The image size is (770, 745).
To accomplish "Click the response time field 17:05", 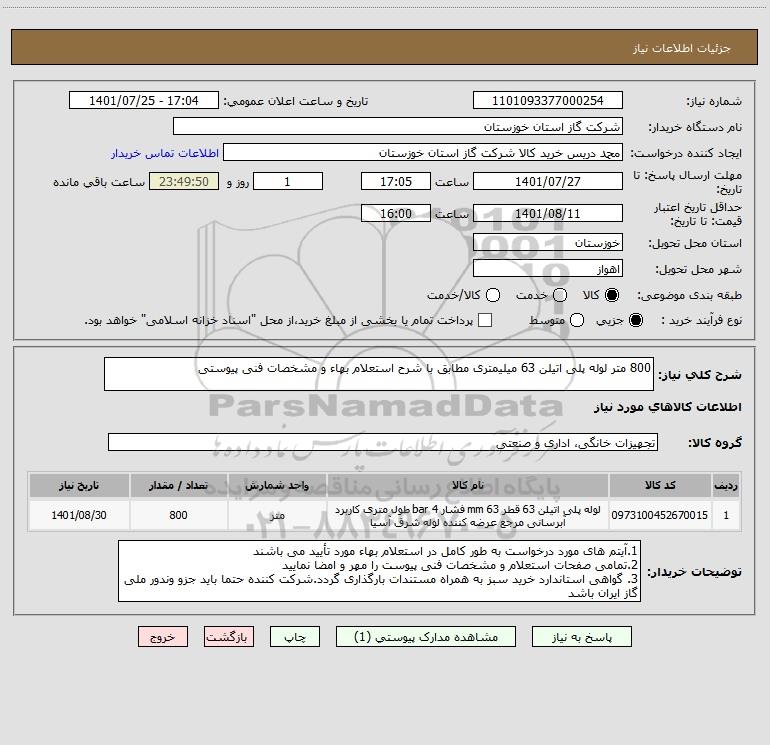I will (396, 181).
